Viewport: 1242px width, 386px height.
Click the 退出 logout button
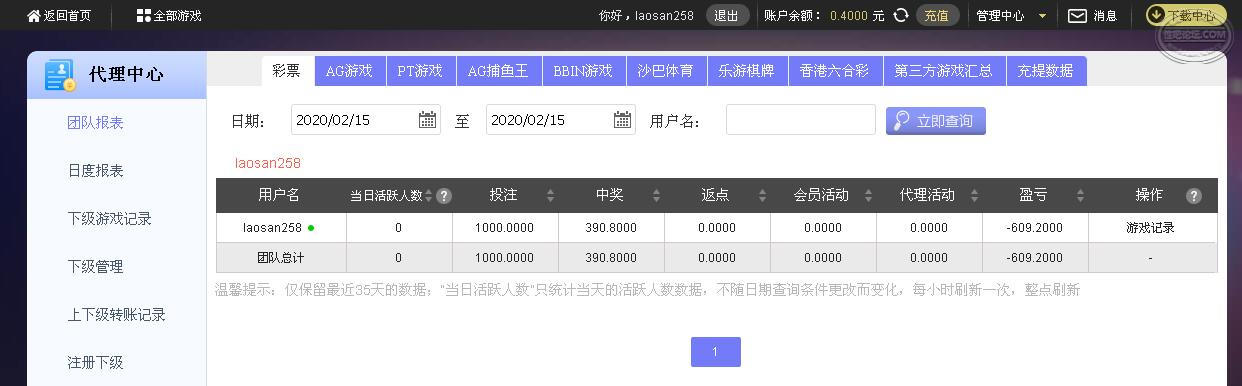pos(727,15)
